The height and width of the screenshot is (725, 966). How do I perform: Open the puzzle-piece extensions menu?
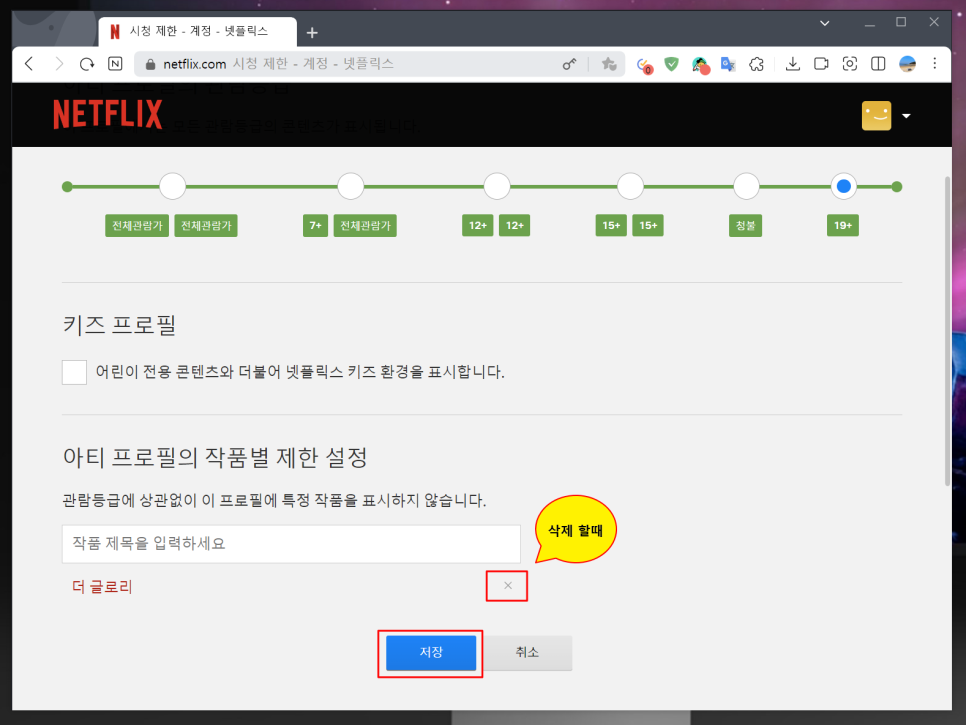757,64
